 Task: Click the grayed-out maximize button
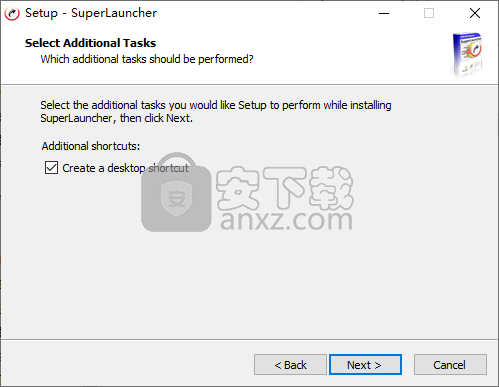point(429,13)
